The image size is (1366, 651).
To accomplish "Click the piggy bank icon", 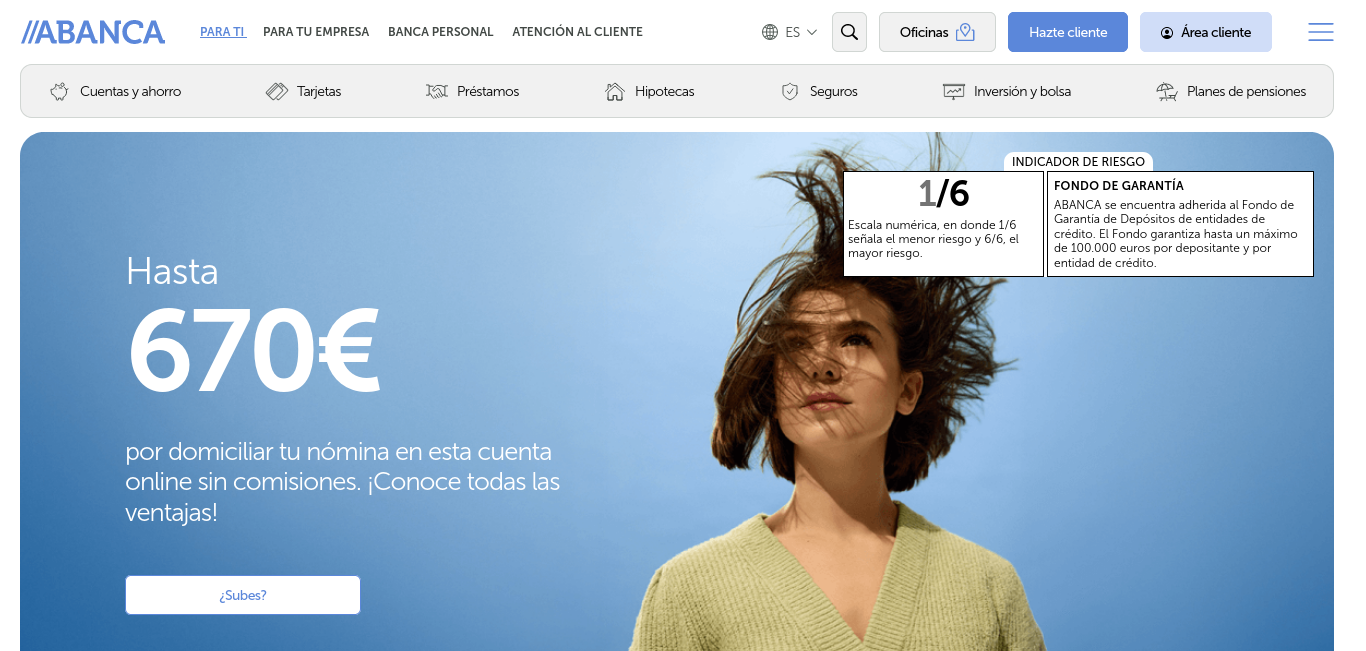I will (60, 91).
